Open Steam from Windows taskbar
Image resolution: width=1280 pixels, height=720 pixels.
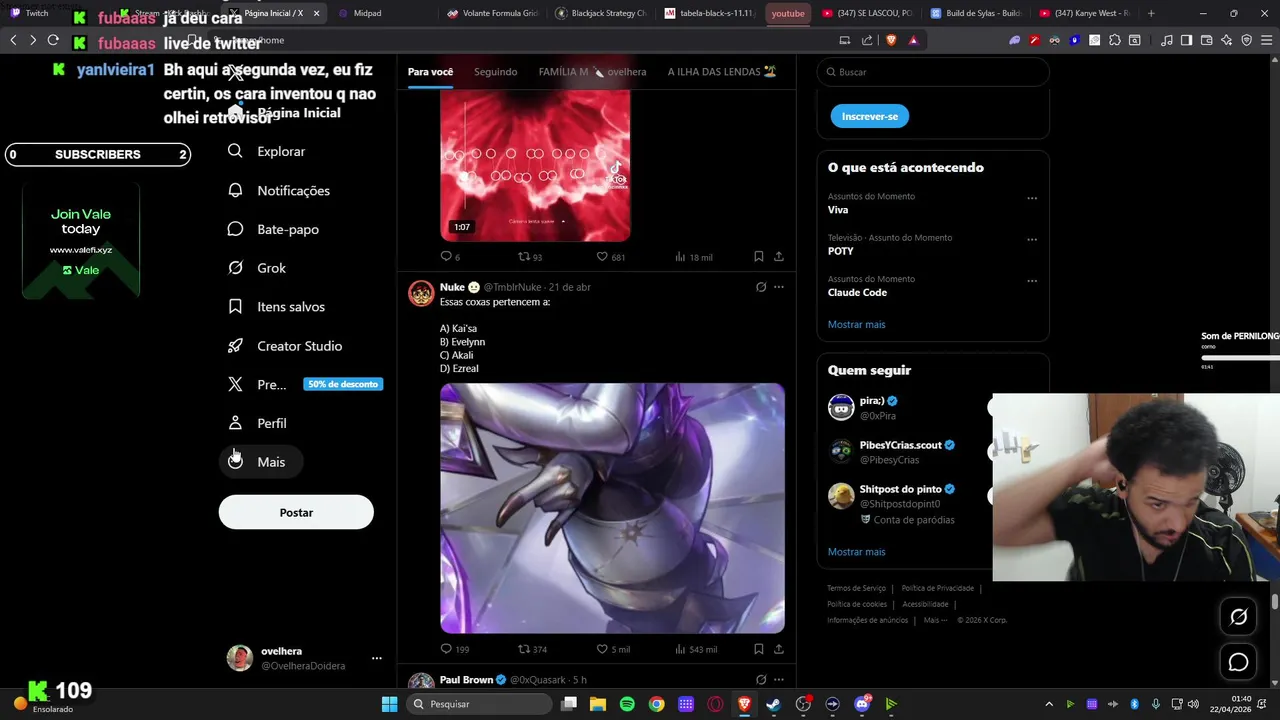pyautogui.click(x=773, y=704)
